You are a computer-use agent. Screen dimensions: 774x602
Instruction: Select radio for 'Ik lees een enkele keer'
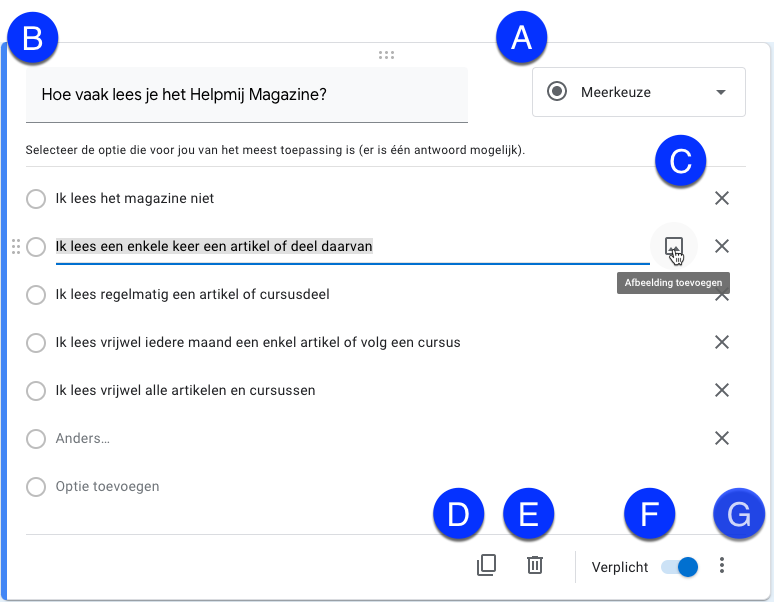[x=36, y=247]
